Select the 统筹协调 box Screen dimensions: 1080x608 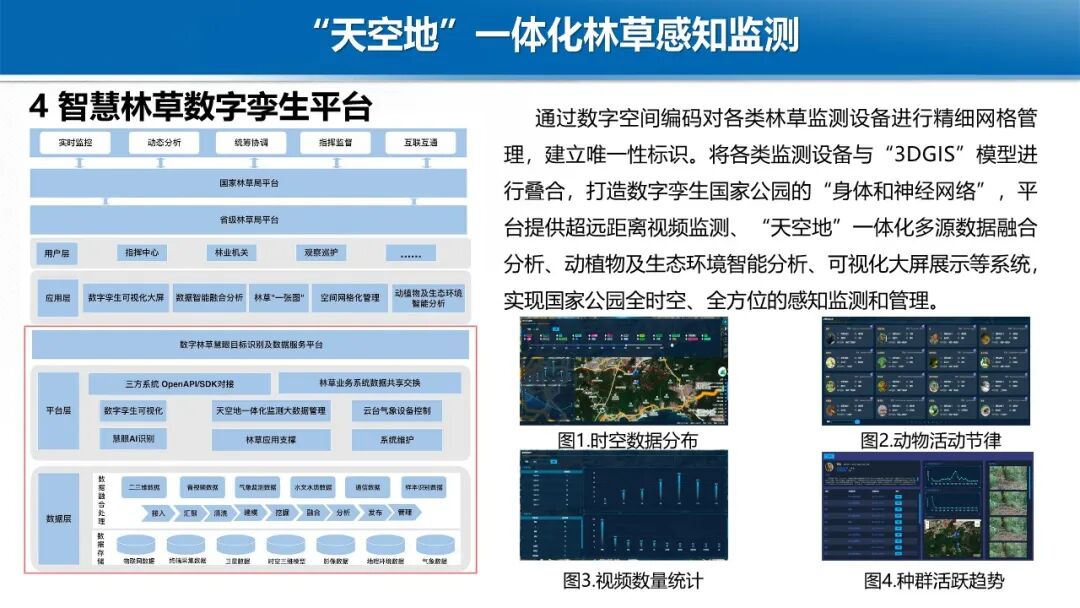tap(251, 143)
